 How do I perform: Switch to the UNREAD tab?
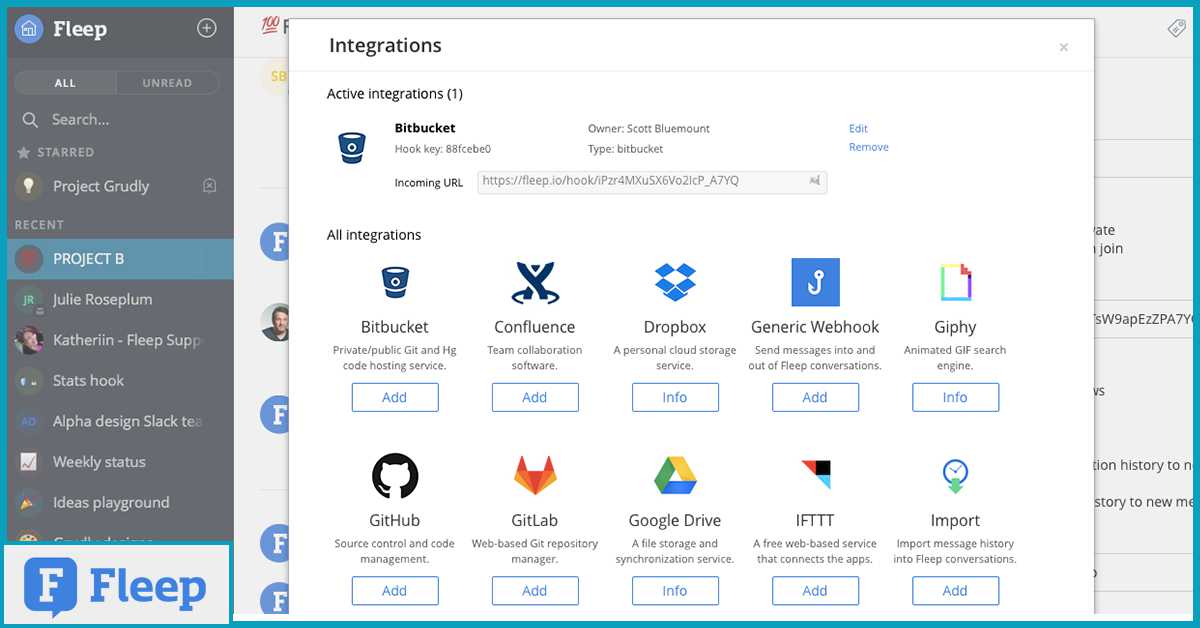(168, 82)
